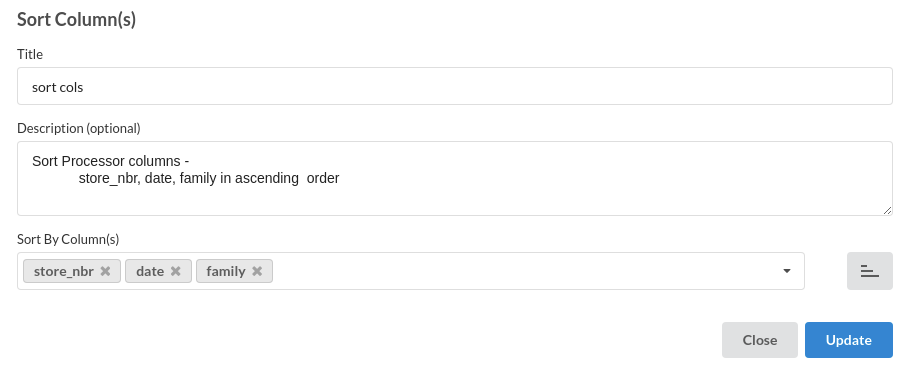
Task: Click into the Title input field
Action: [x=454, y=86]
